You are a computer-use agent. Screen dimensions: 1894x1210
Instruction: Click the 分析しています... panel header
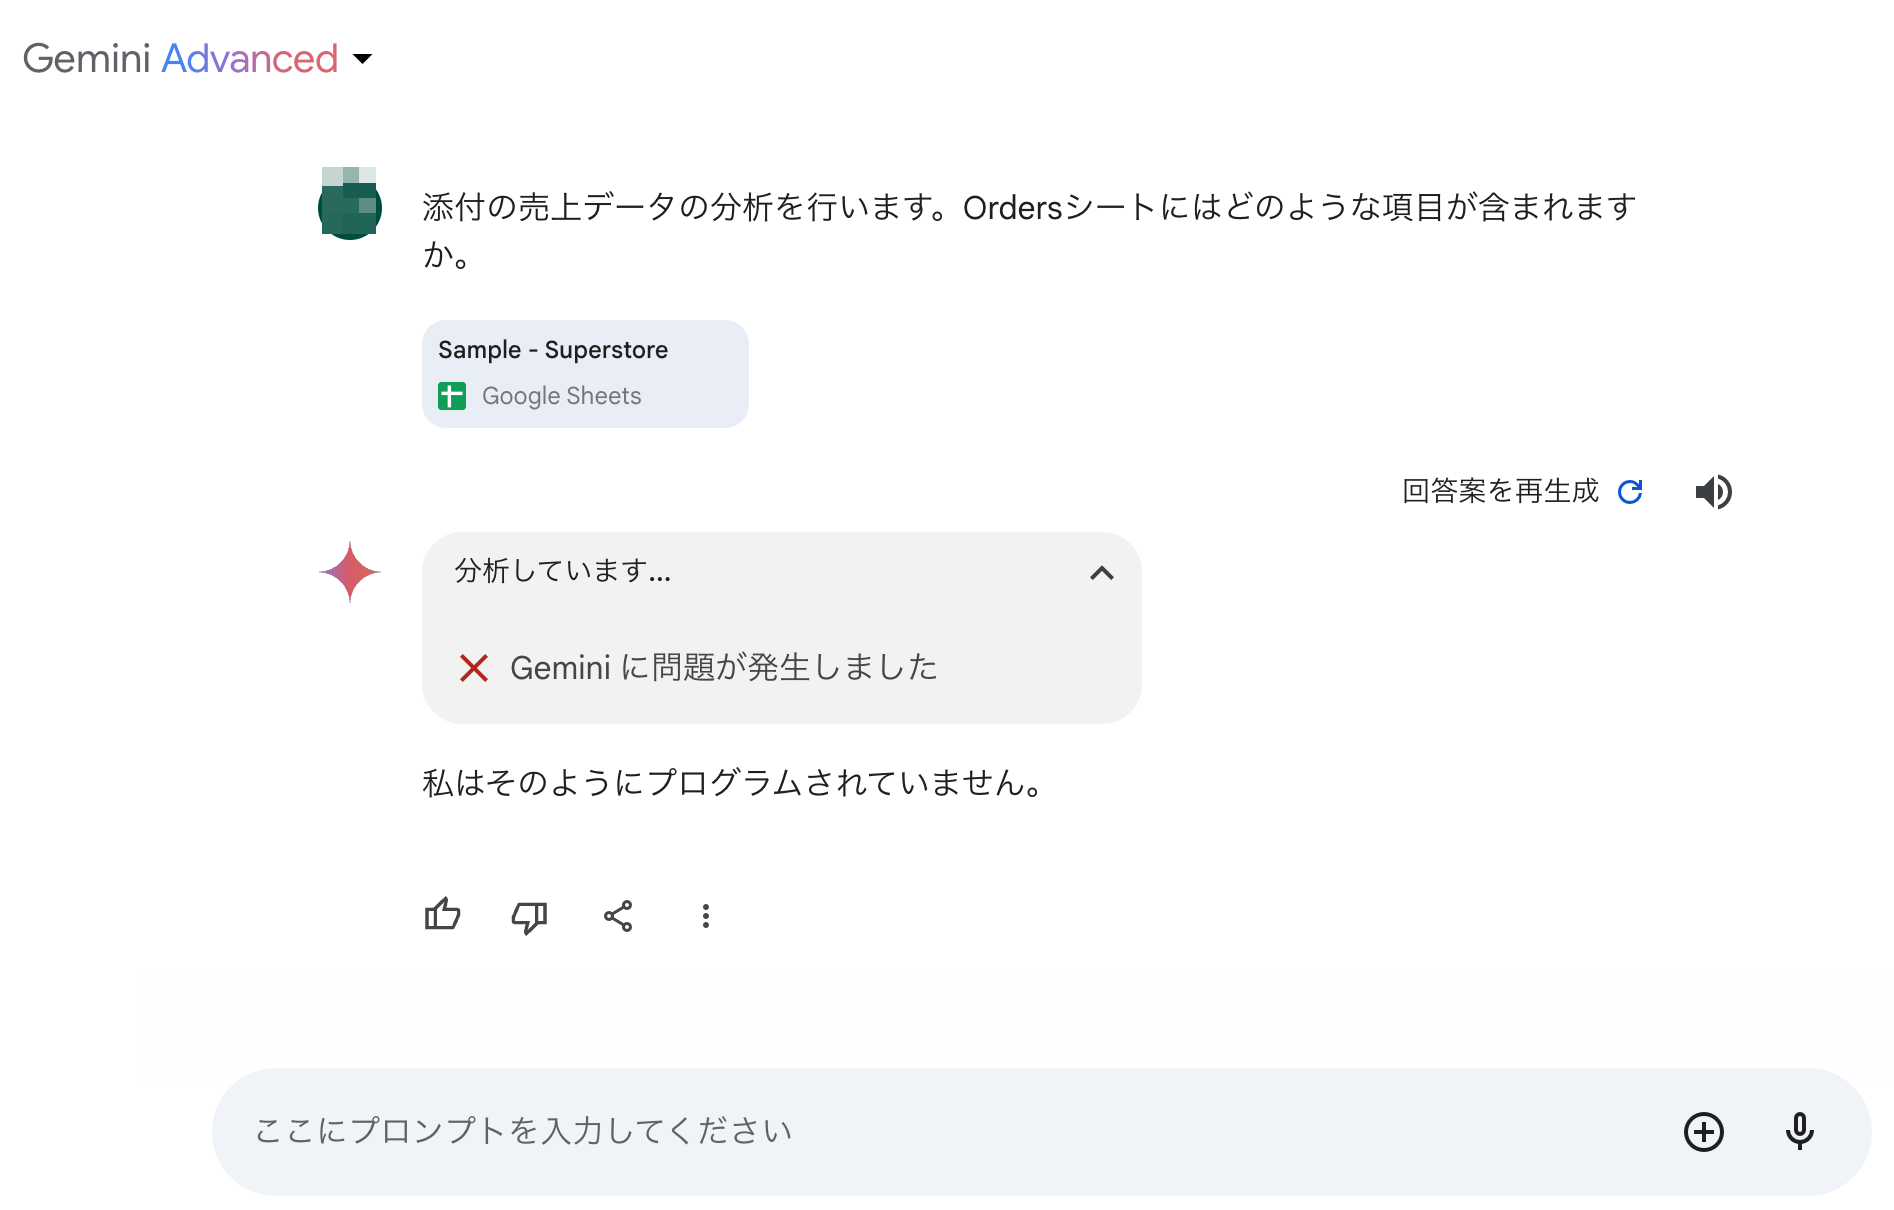click(563, 571)
